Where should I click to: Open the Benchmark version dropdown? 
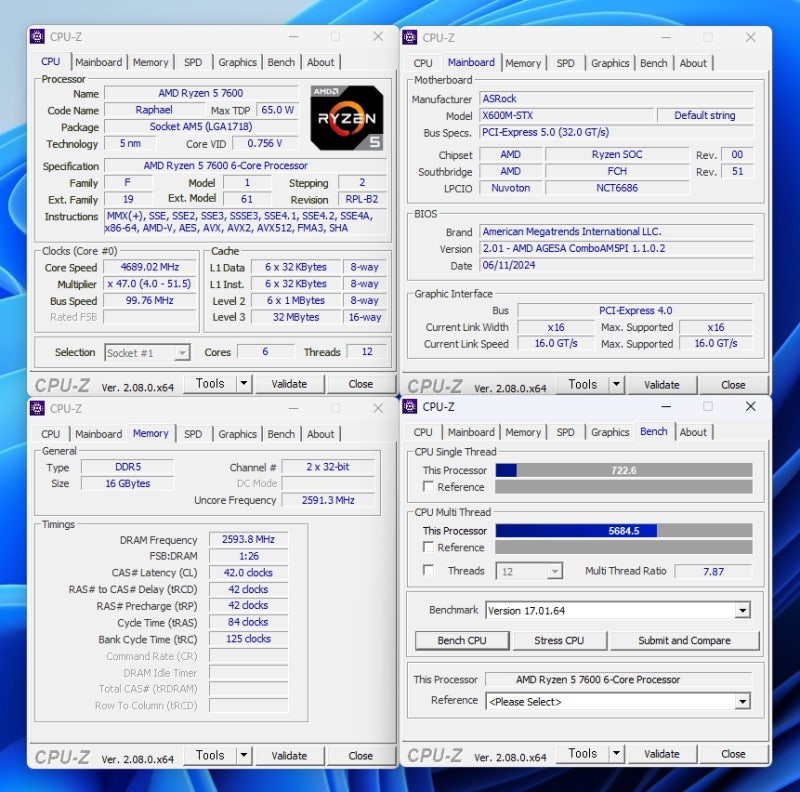[742, 610]
